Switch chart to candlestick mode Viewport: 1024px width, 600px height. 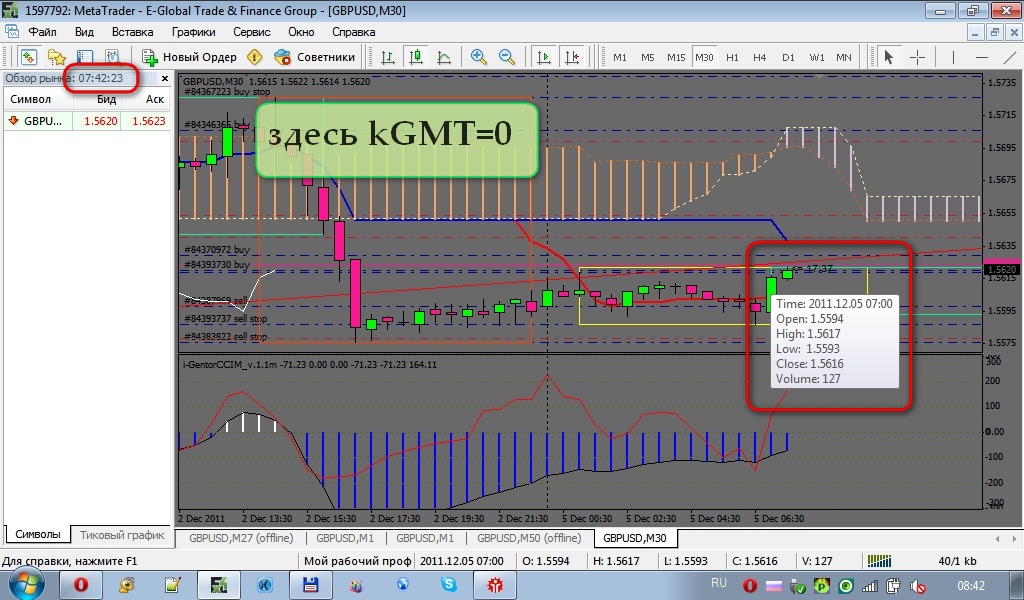[x=416, y=57]
